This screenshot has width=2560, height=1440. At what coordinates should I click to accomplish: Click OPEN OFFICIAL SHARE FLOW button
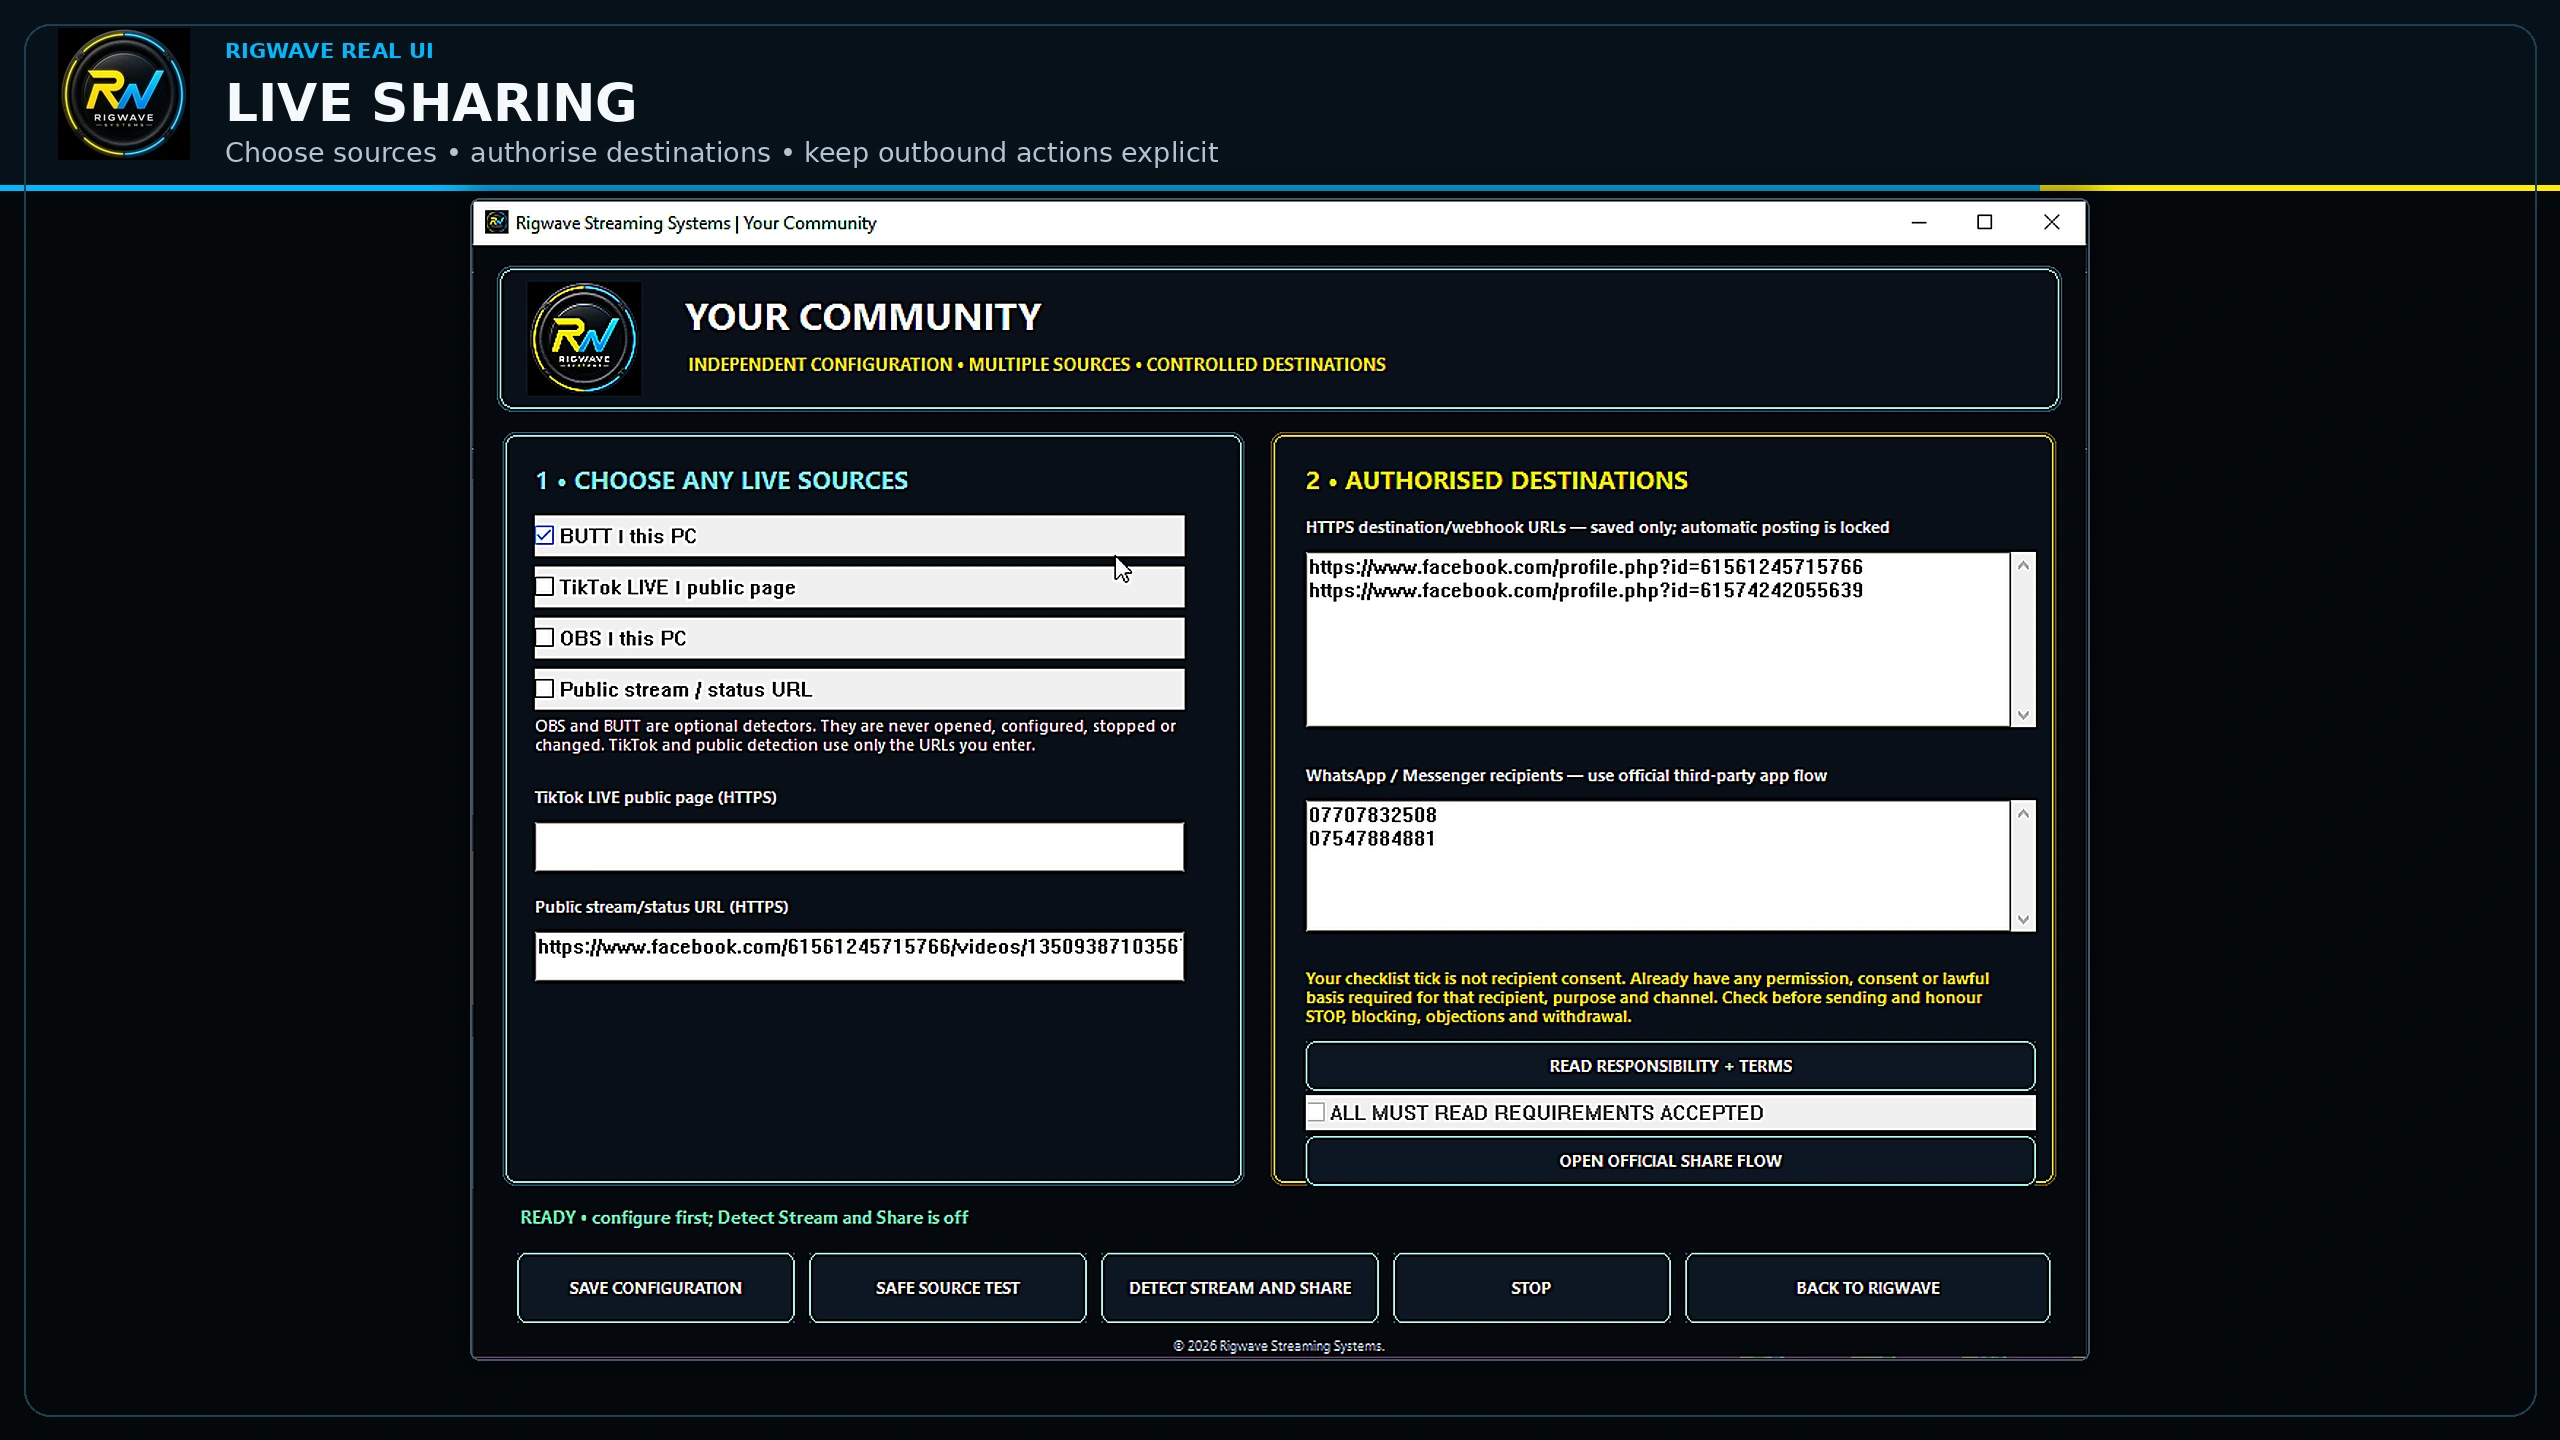click(1670, 1161)
